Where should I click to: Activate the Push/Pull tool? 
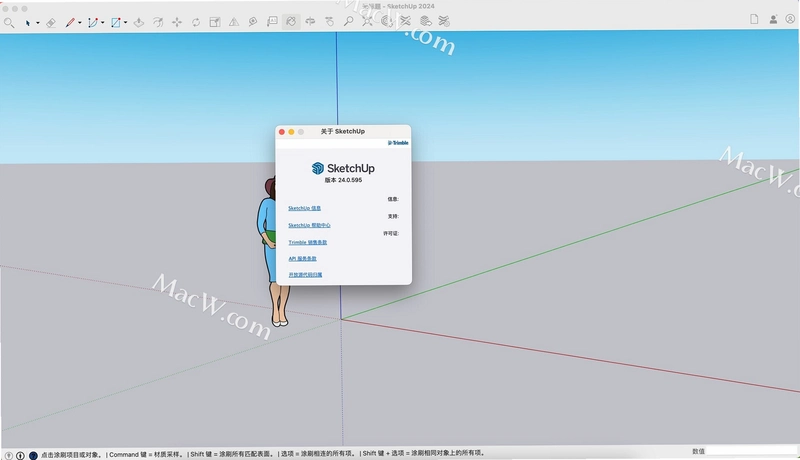coord(139,22)
